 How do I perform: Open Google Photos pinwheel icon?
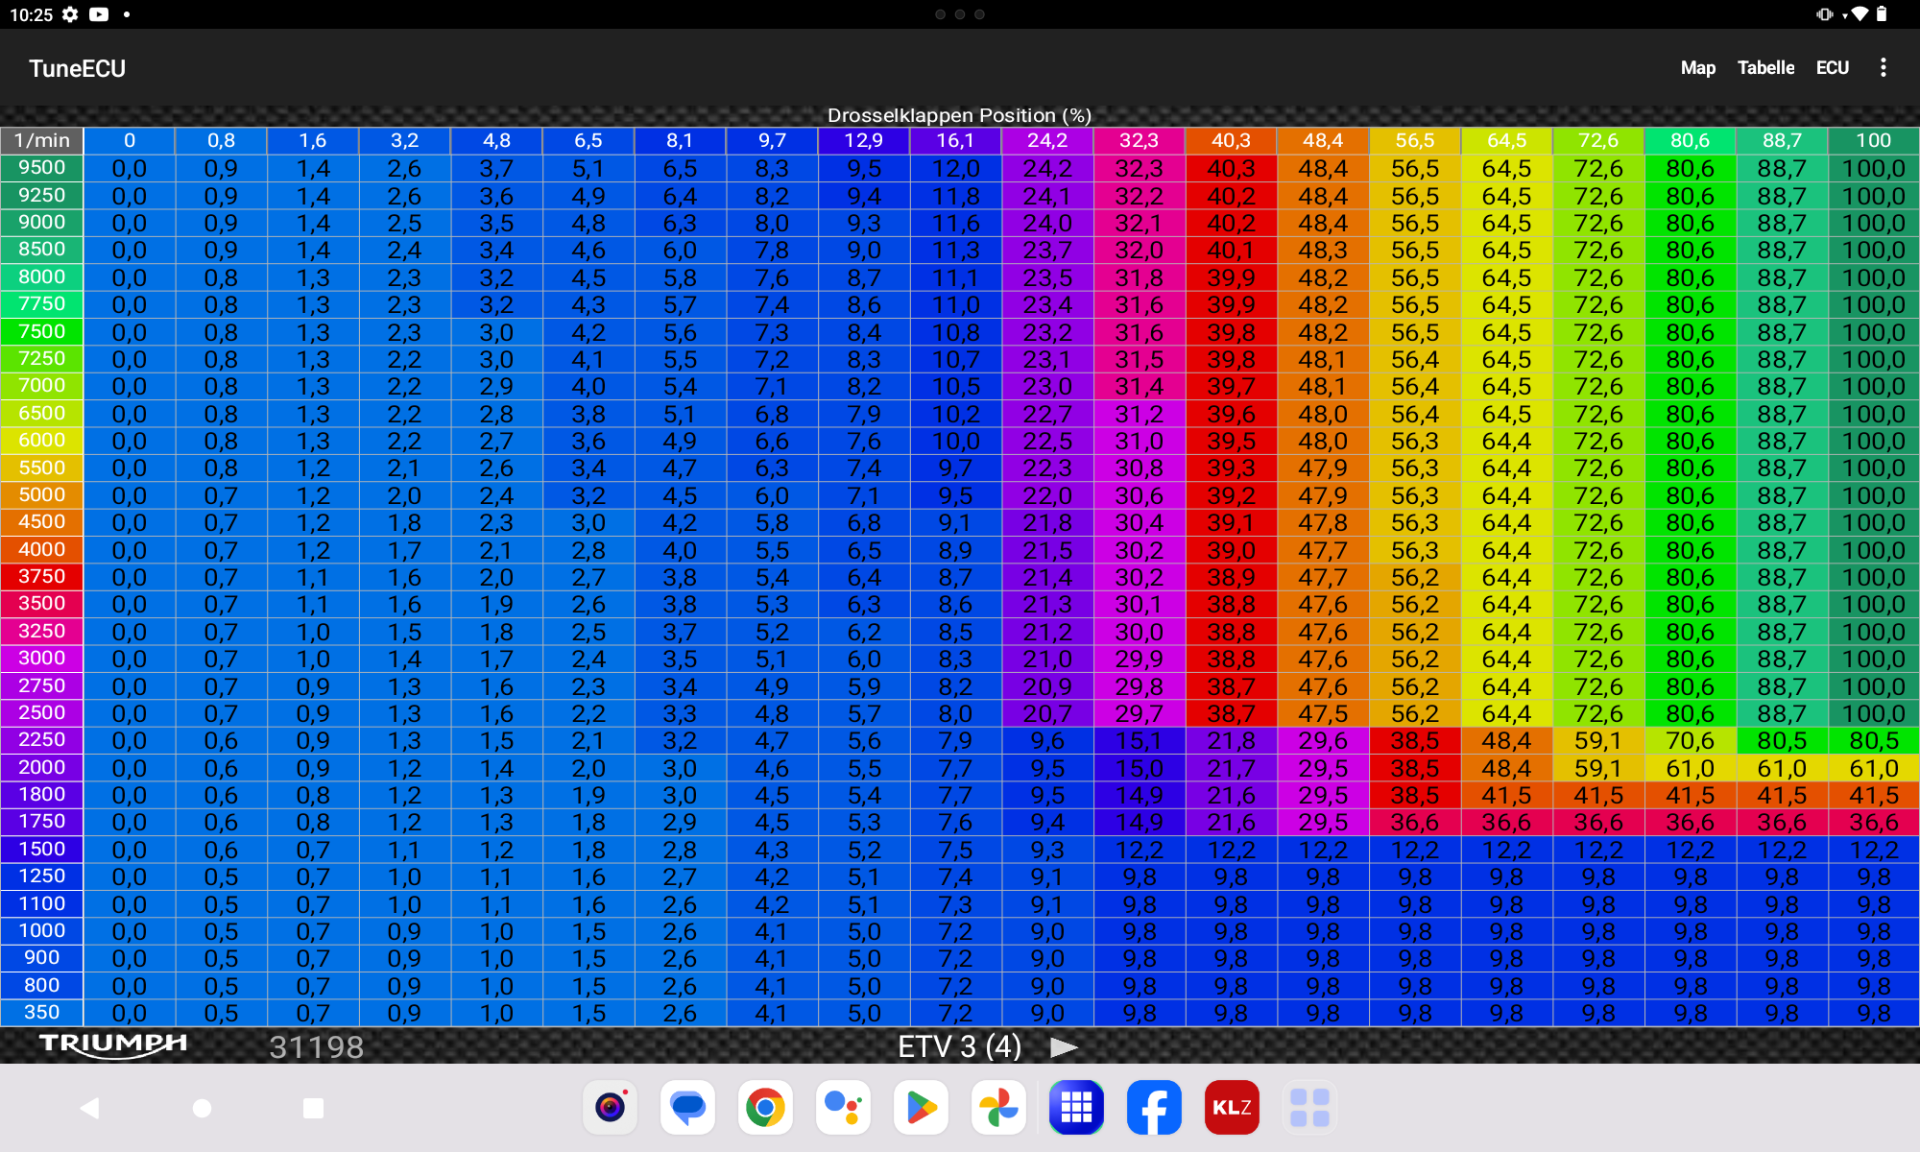point(998,1108)
